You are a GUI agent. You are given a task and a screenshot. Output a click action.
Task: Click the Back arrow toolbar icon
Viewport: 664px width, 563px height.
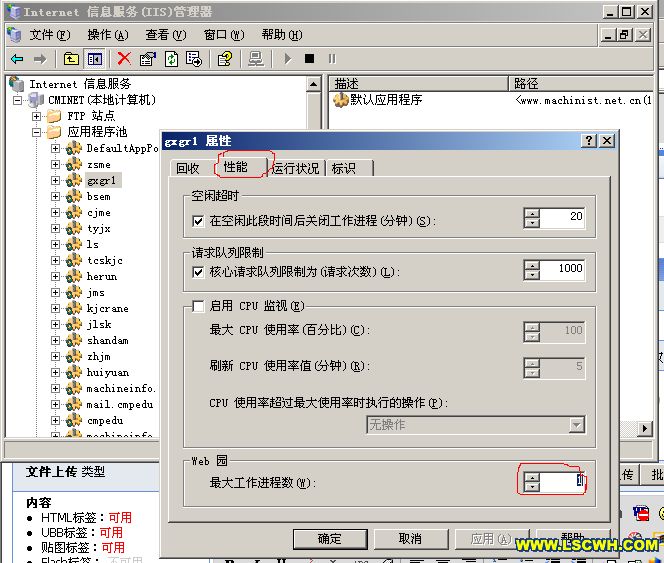[17, 59]
